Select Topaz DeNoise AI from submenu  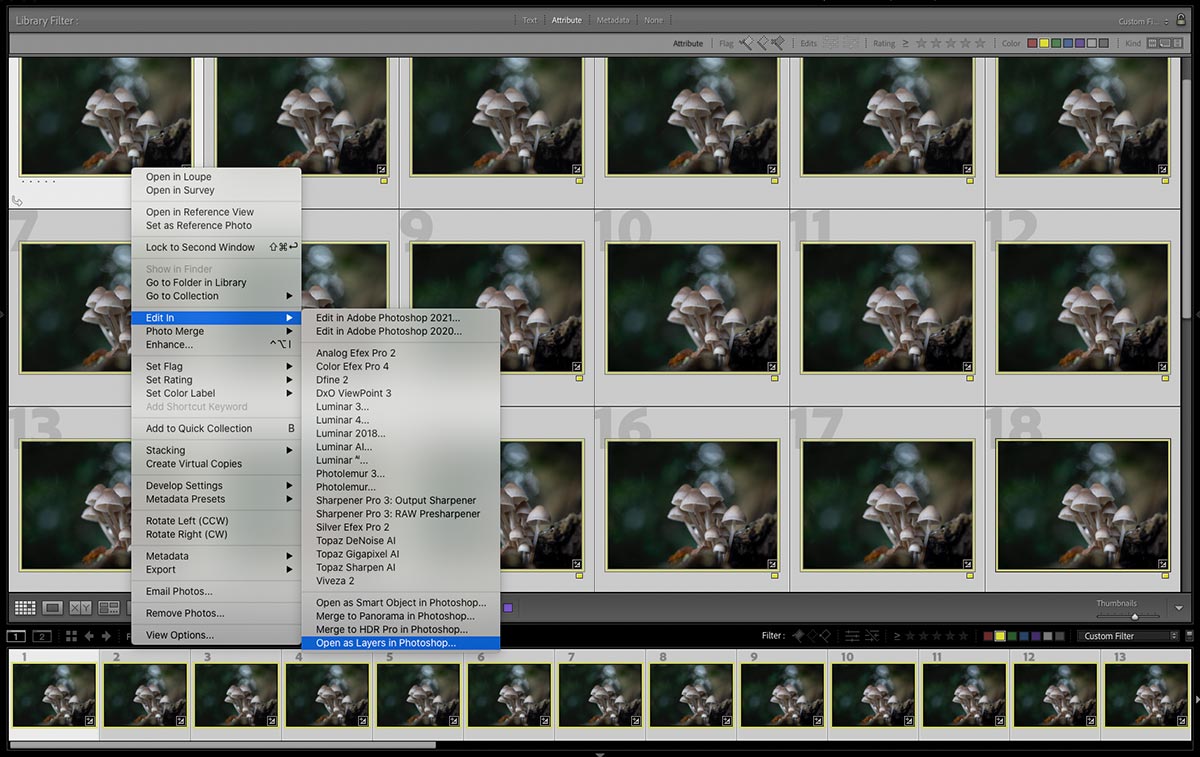point(356,541)
